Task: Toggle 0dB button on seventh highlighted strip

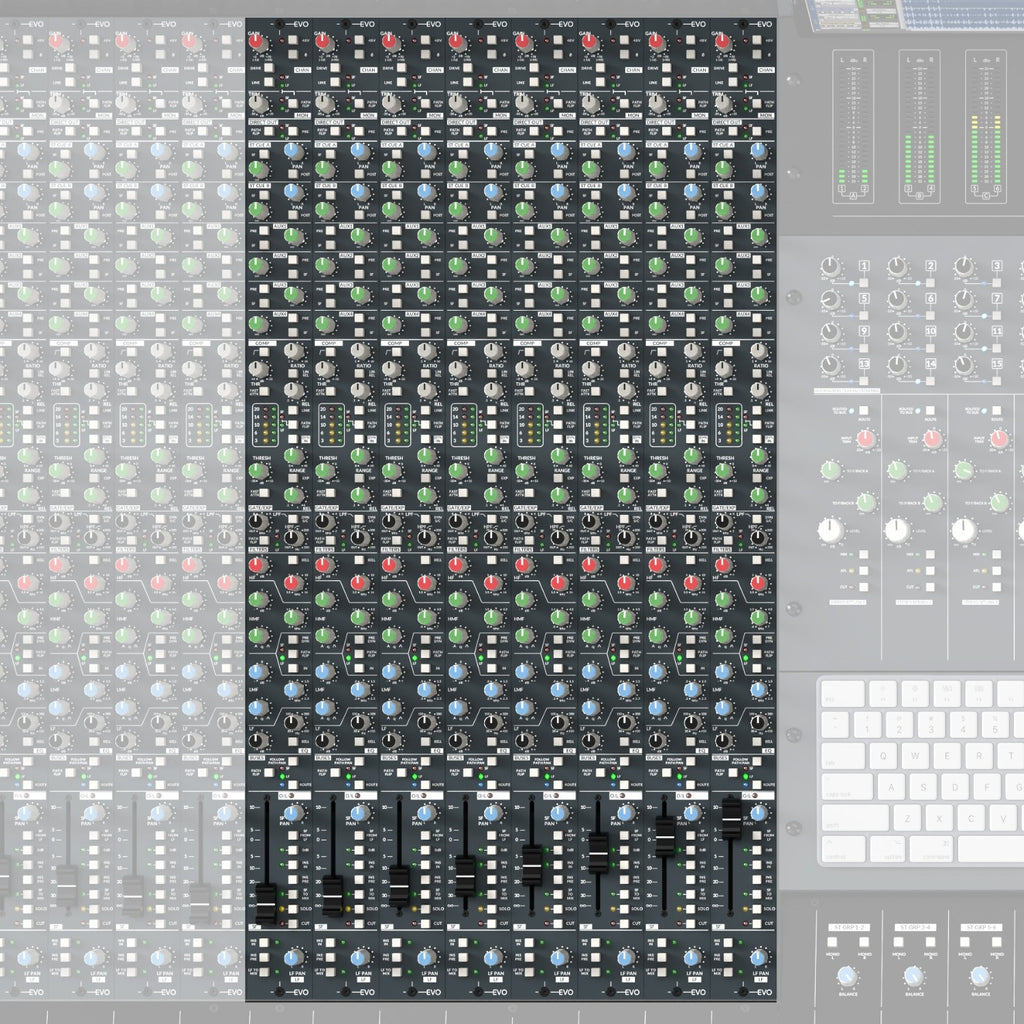Action: click(x=690, y=850)
